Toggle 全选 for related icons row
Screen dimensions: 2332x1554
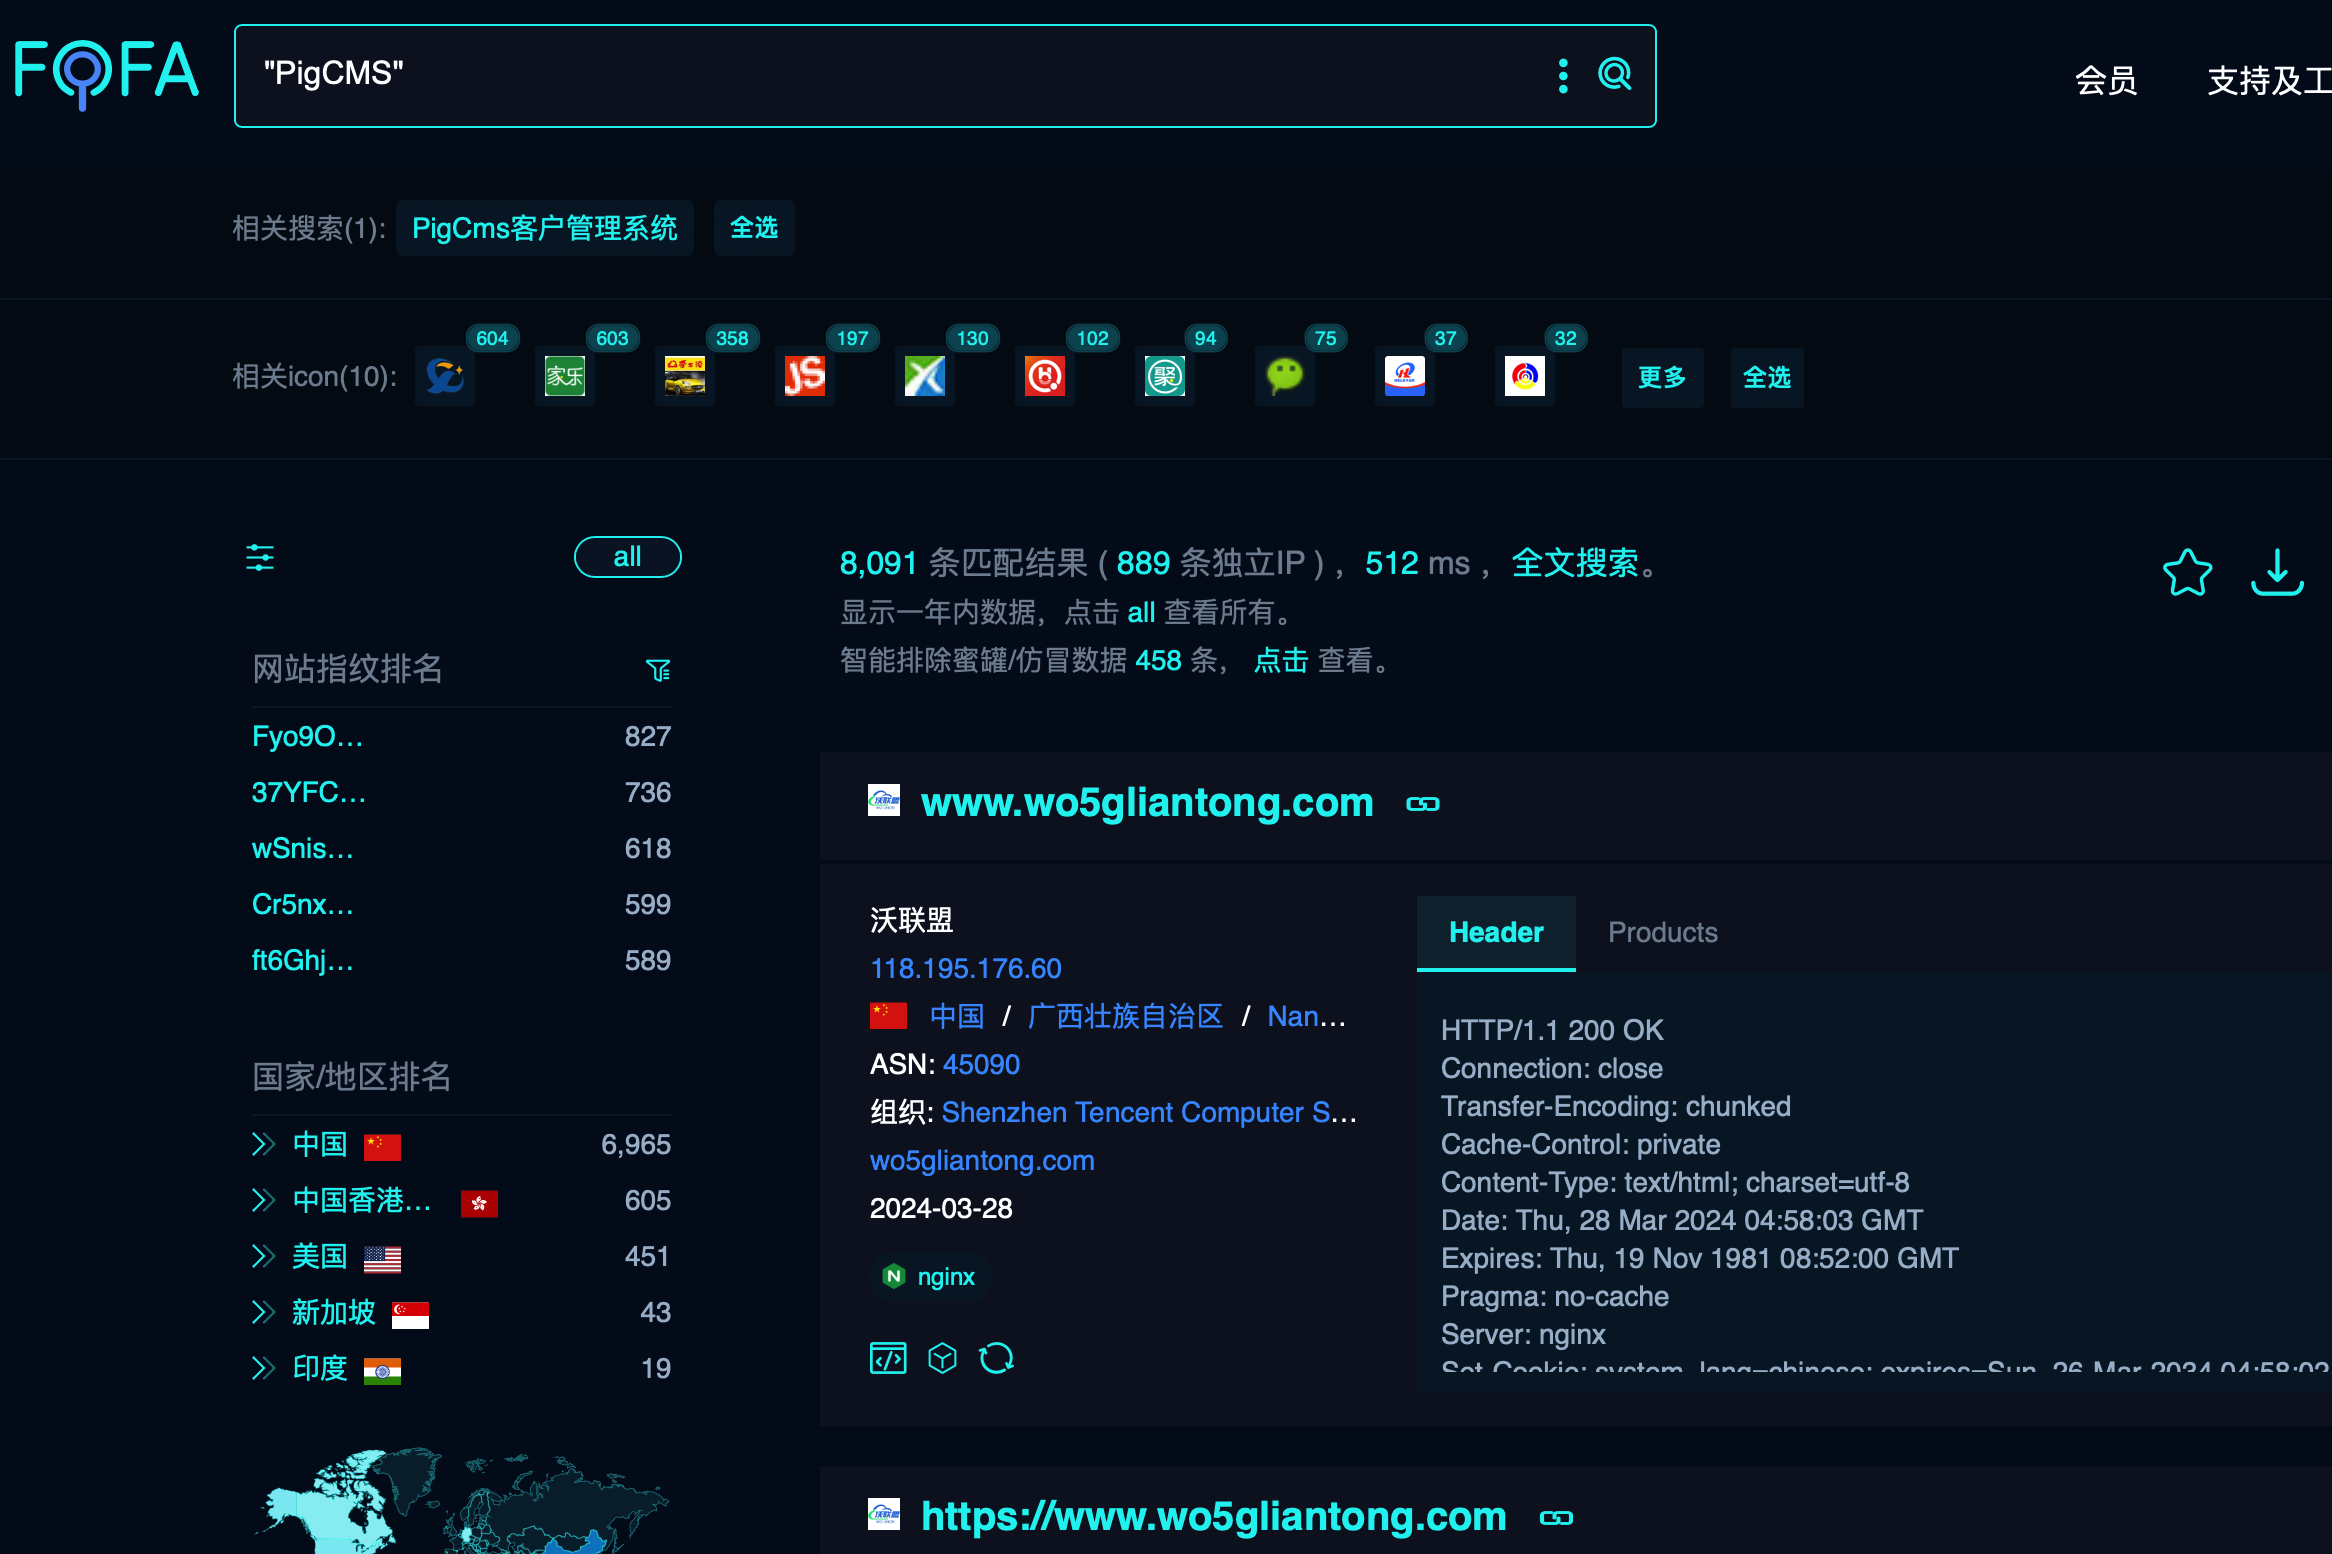coord(1767,378)
